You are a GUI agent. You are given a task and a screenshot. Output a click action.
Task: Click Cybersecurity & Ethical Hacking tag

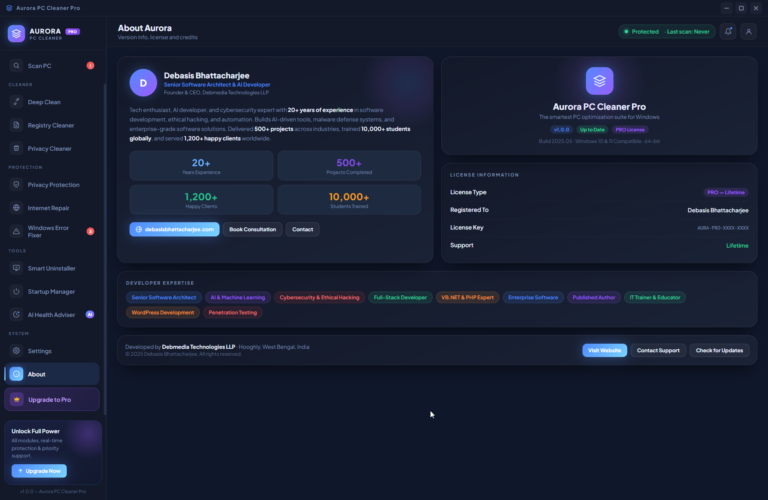319,297
